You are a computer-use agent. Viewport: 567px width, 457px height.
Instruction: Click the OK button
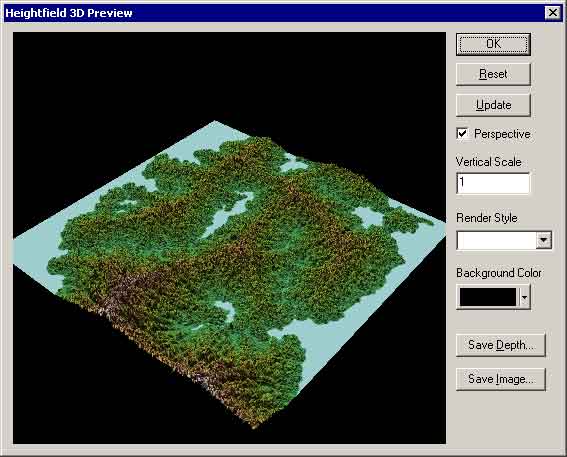pyautogui.click(x=493, y=44)
